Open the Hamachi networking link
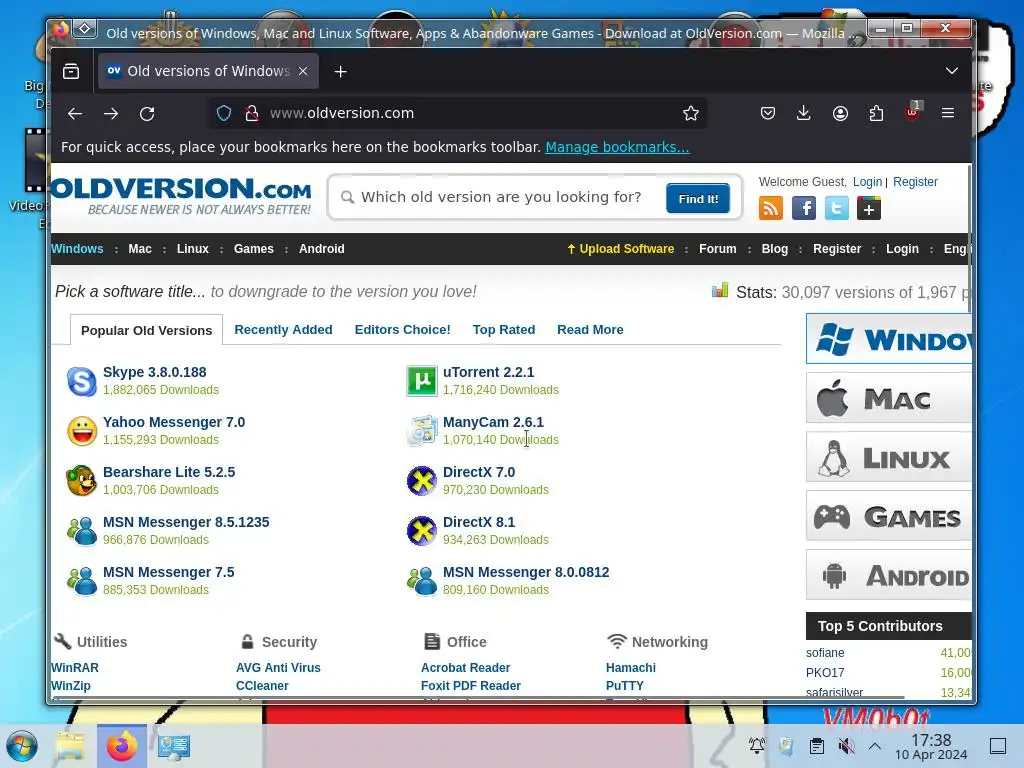Viewport: 1024px width, 768px height. pos(631,667)
